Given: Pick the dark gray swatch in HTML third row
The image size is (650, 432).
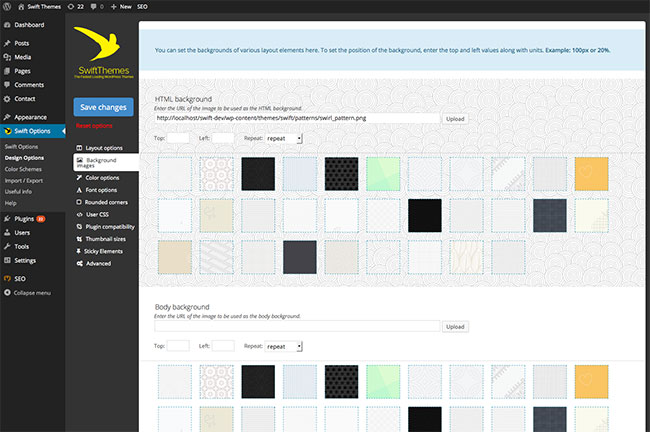Looking at the screenshot, I should tap(300, 257).
